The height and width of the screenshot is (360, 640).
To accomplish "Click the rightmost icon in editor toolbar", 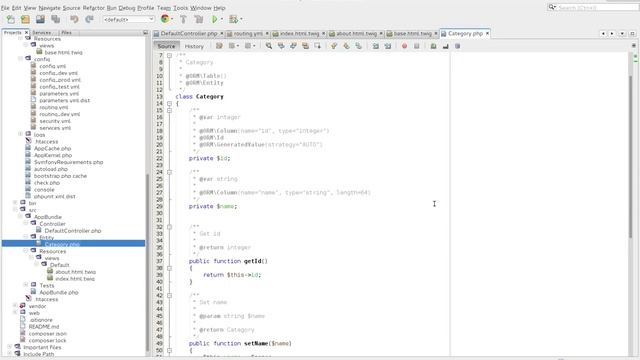I will pyautogui.click(x=458, y=46).
